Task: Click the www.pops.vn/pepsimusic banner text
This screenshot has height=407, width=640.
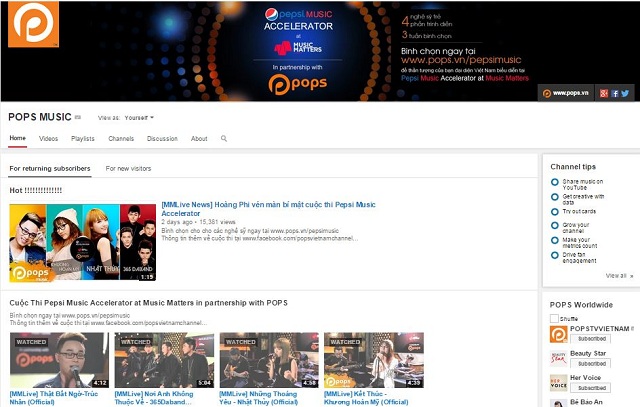Action: [x=461, y=60]
